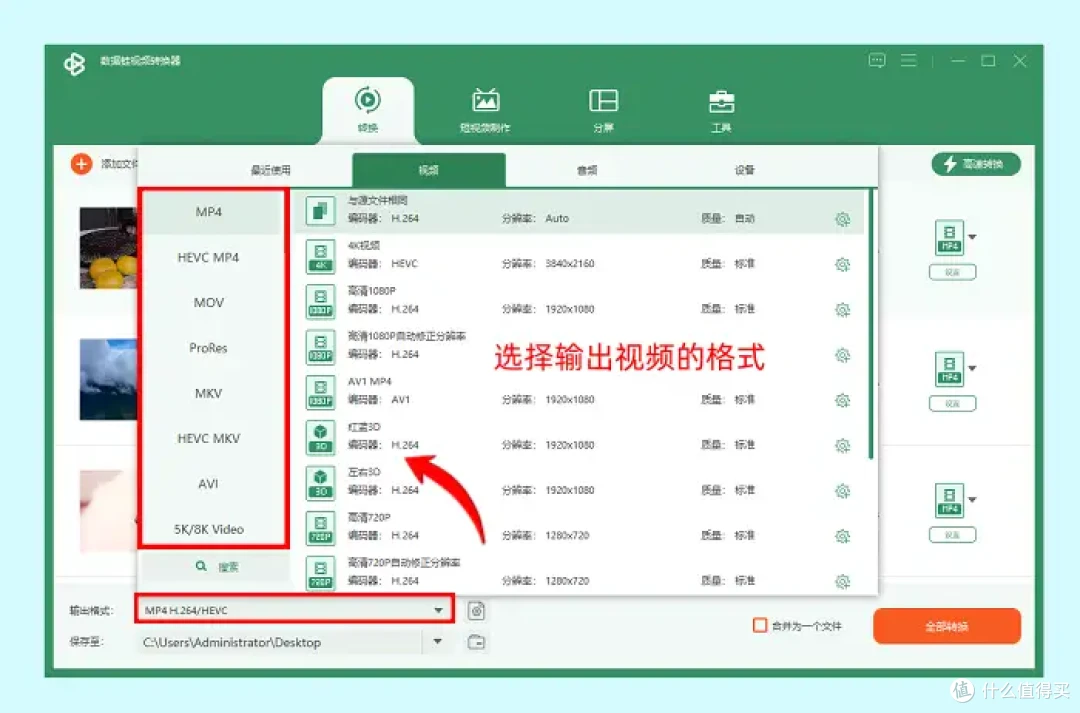This screenshot has width=1080, height=713.
Task: Open settings gear for AV1 MP4 preset
Action: coord(842,401)
